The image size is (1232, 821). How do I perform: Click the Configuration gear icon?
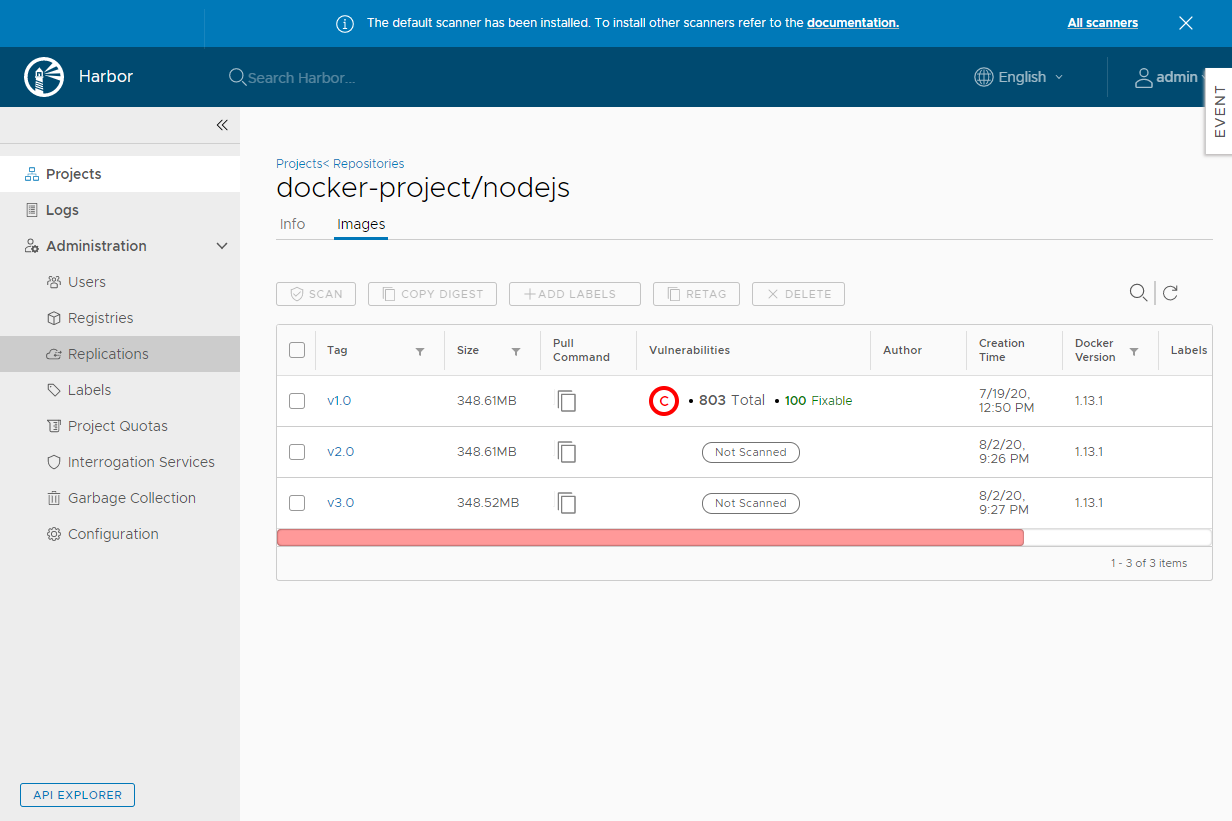54,534
